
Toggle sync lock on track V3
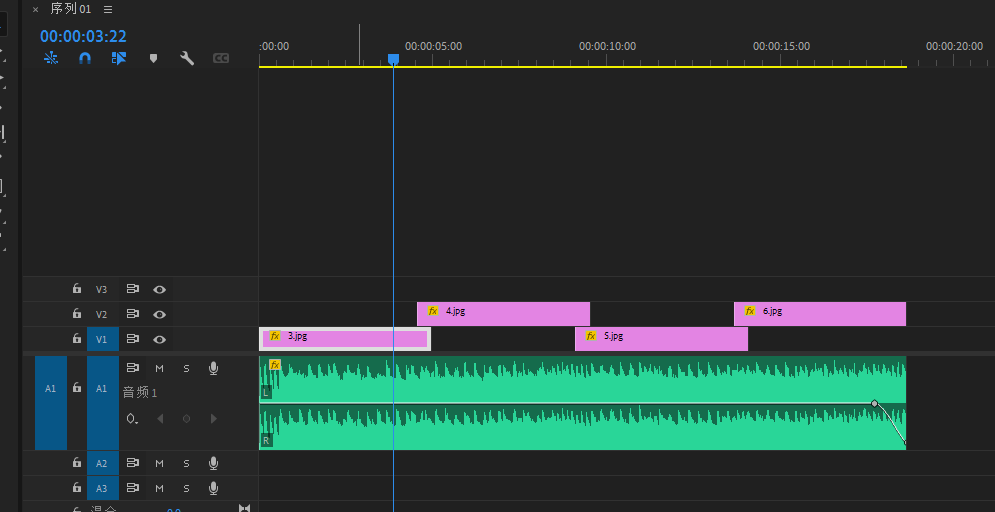(132, 289)
